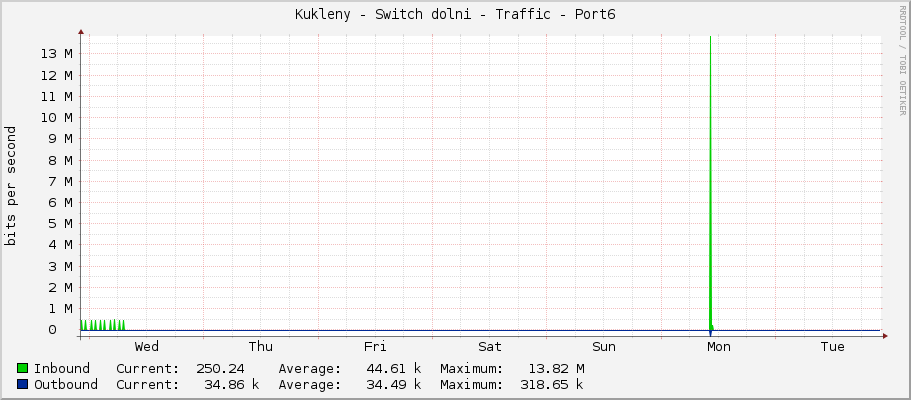Click the 'Thu' x-axis day label
Viewport: 911px width, 400px height.
click(x=261, y=347)
